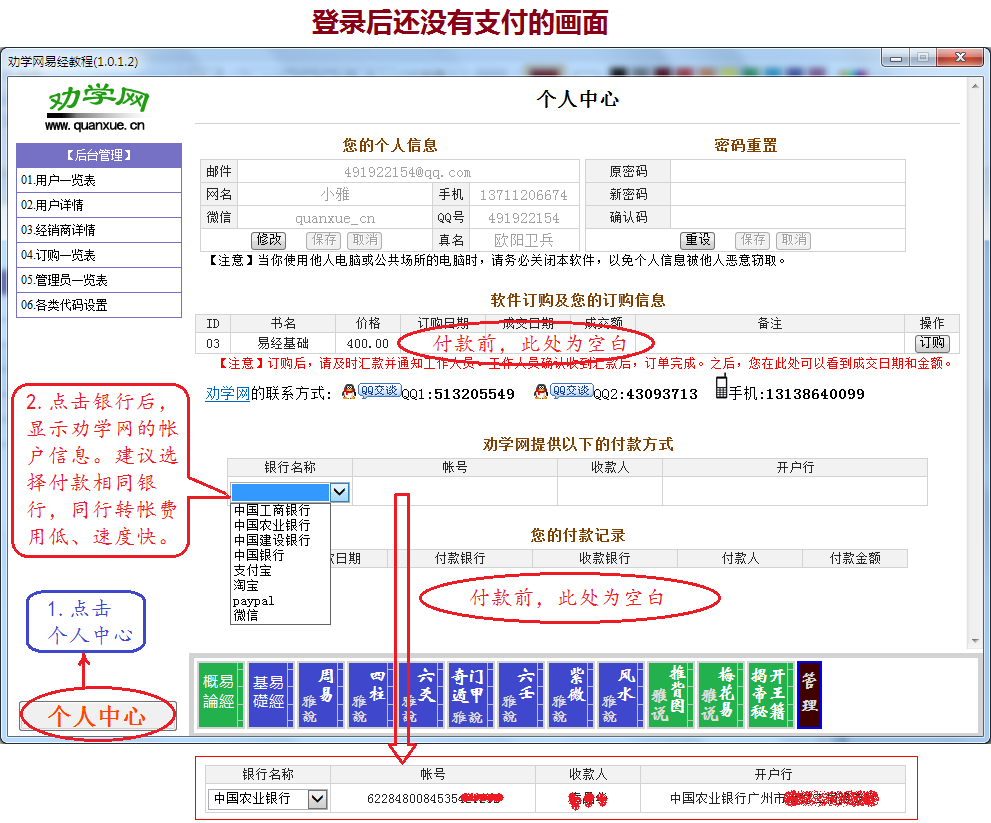991x823 pixels.
Task: Select the 奇门遁甲 book icon
Action: (x=471, y=694)
